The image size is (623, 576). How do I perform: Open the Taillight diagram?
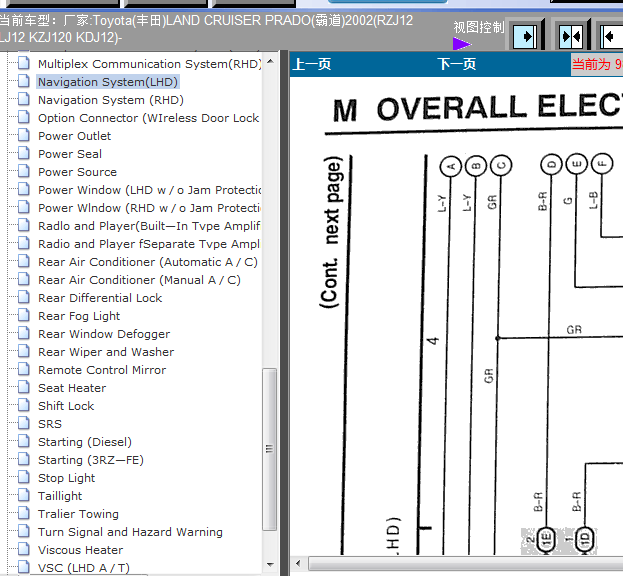click(60, 496)
